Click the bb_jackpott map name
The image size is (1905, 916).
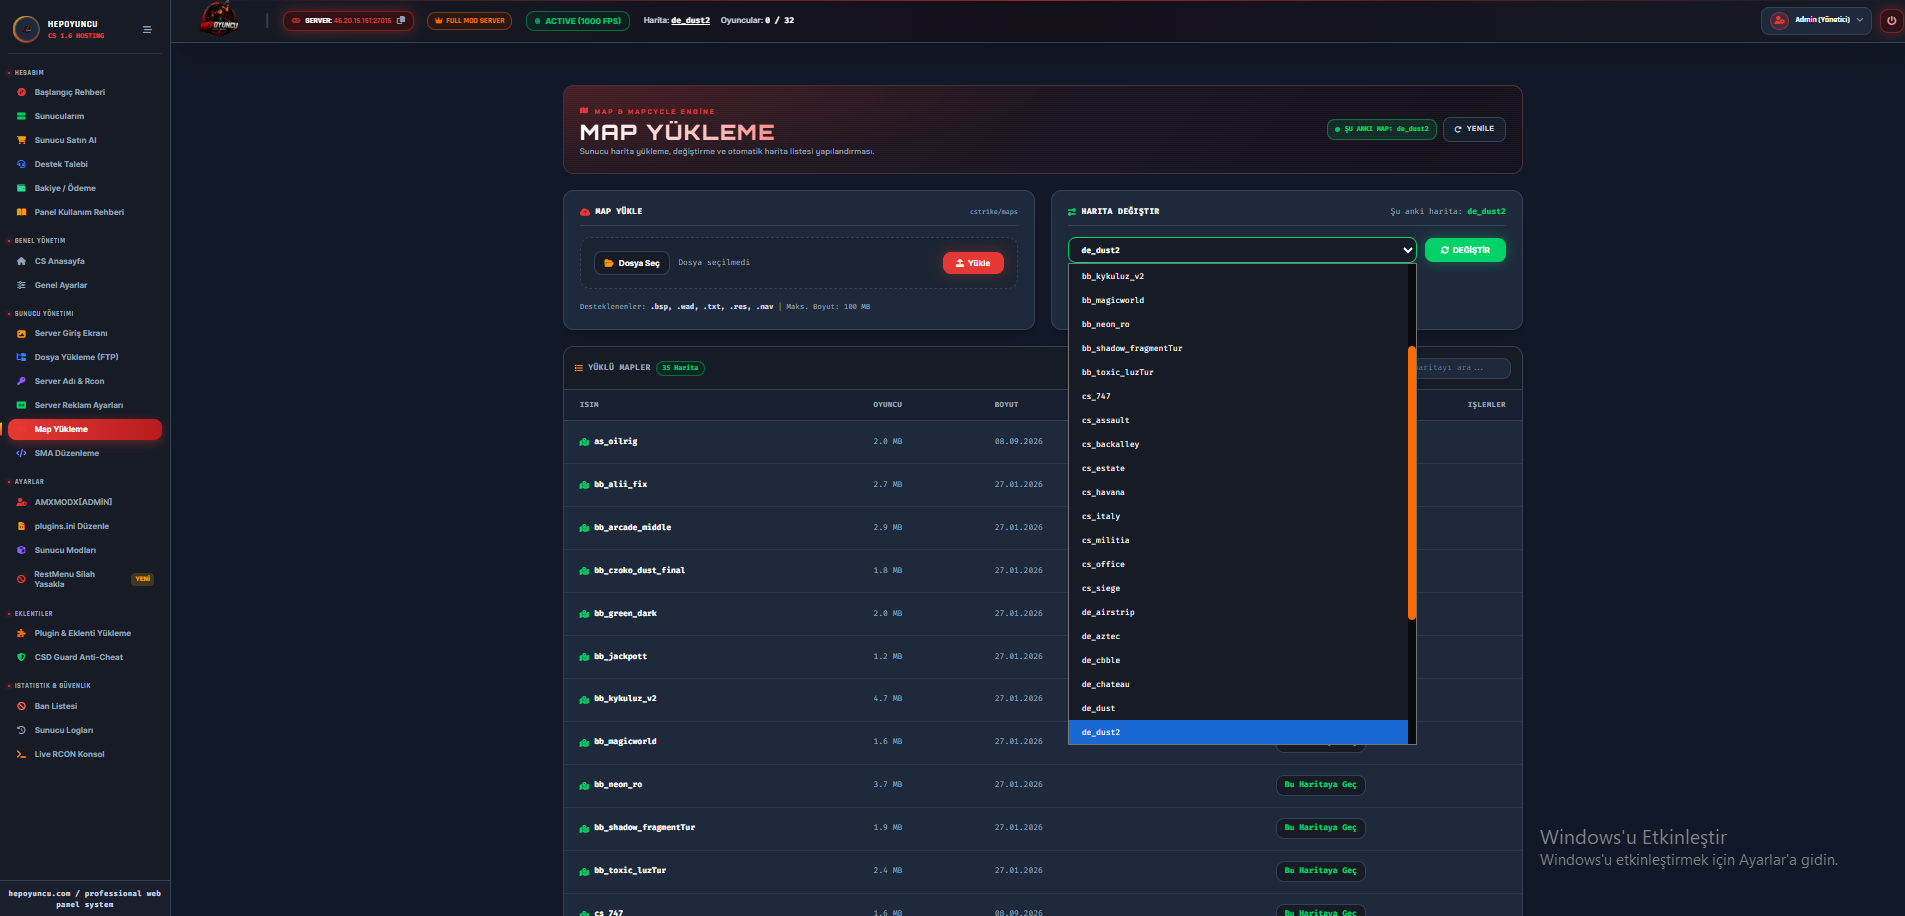click(x=620, y=656)
